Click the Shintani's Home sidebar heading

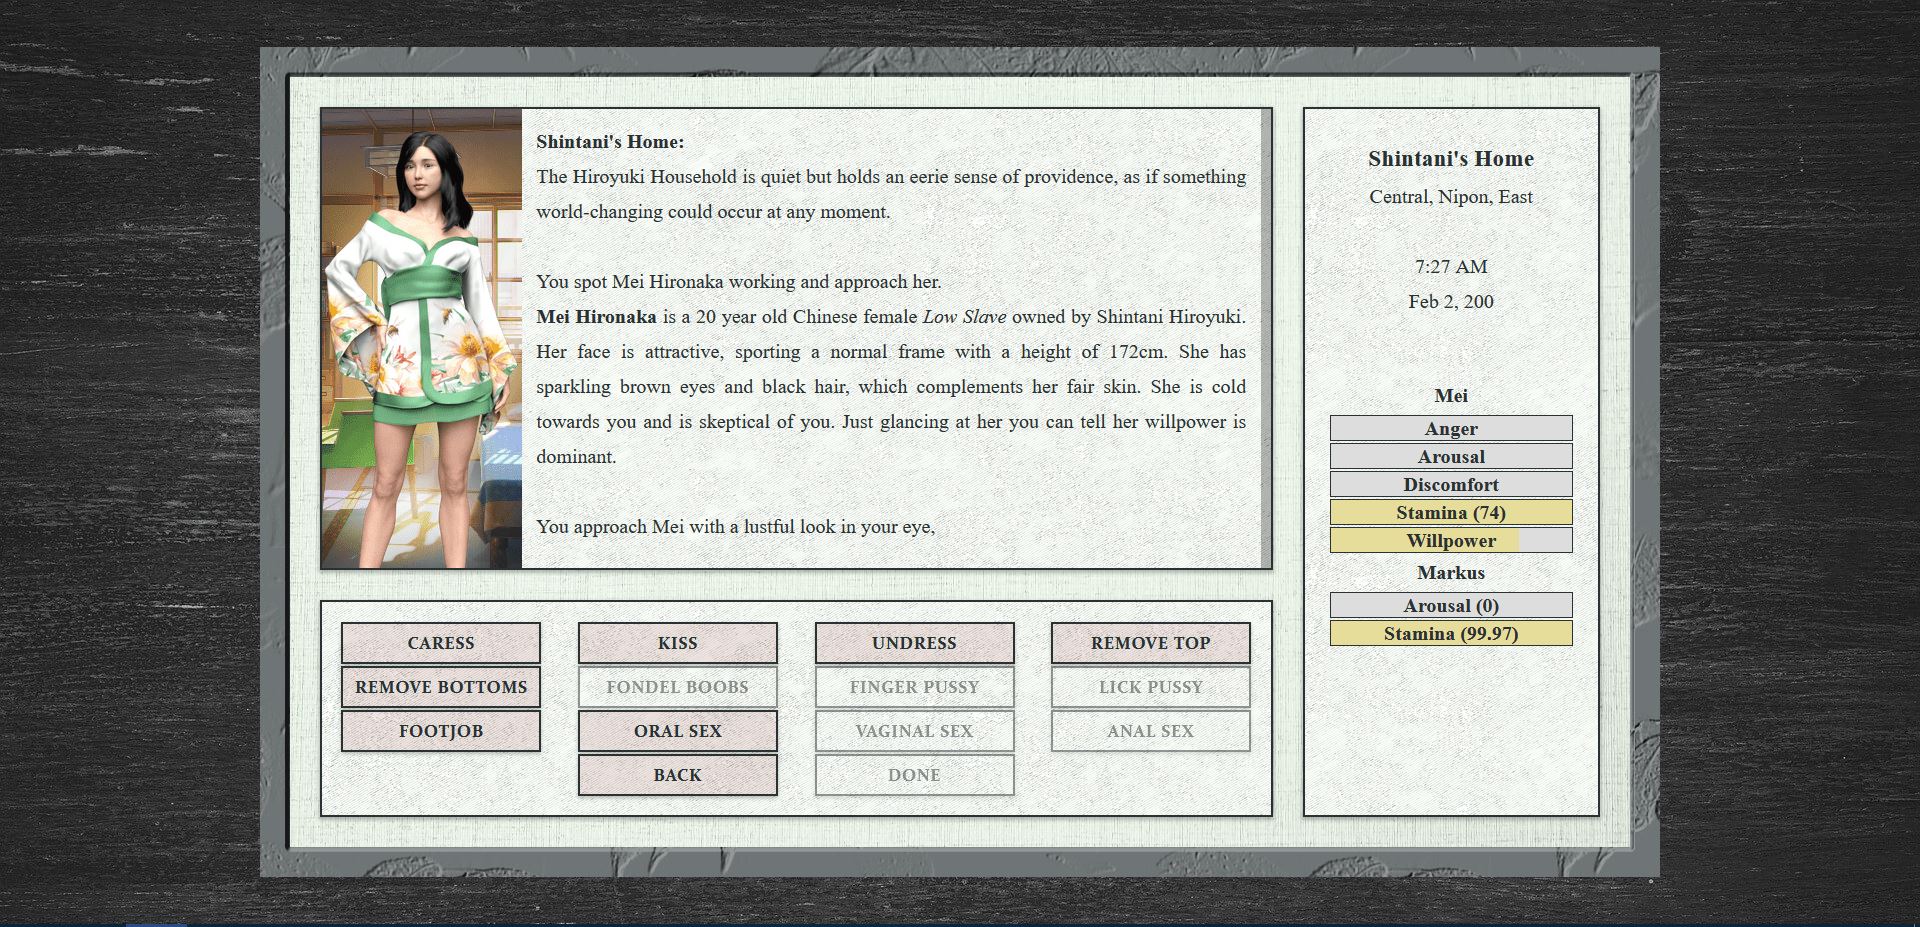click(x=1450, y=159)
